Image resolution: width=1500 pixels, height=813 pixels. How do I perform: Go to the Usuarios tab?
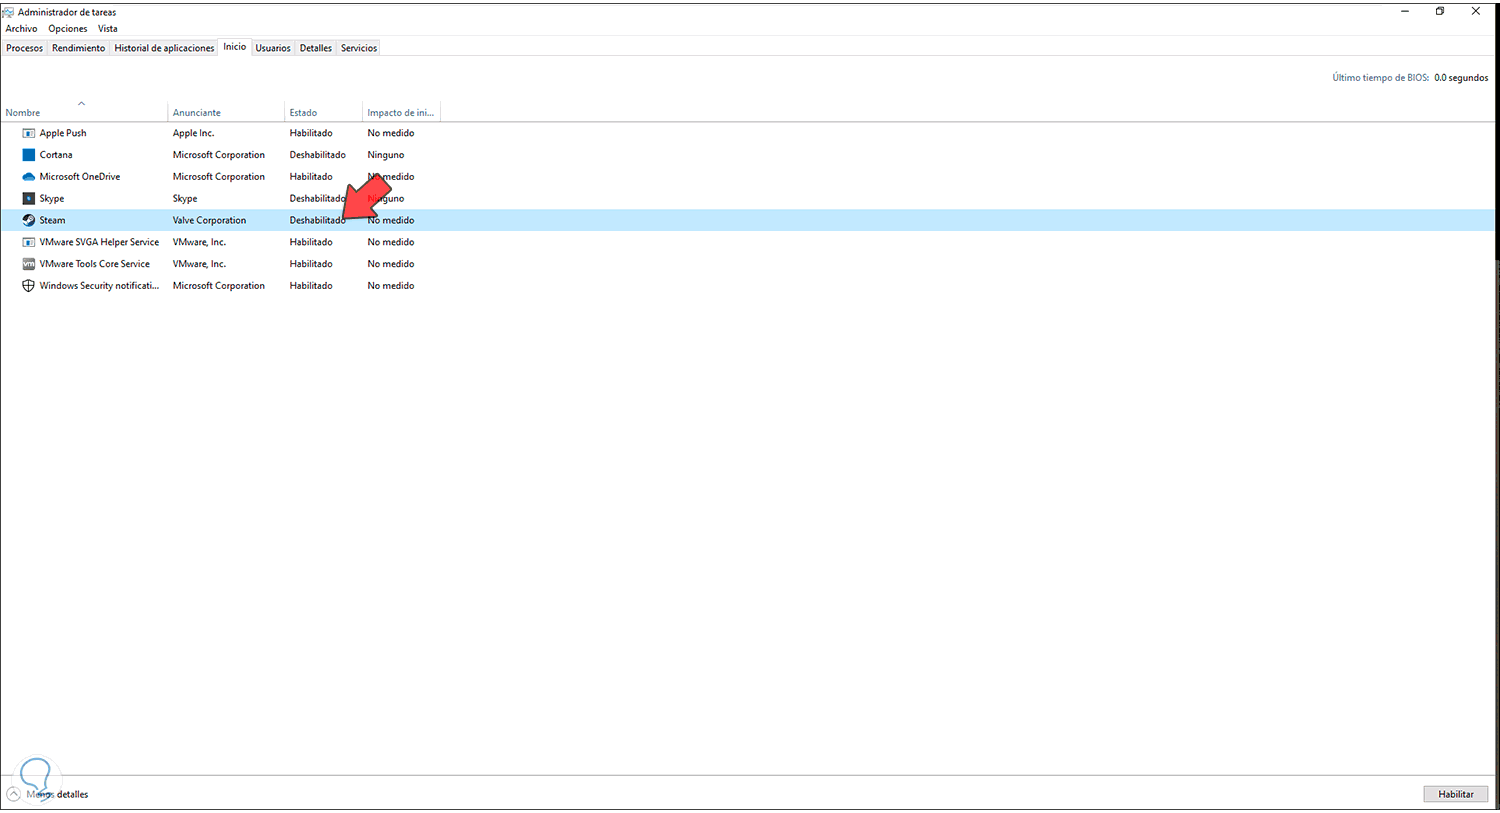pos(273,48)
